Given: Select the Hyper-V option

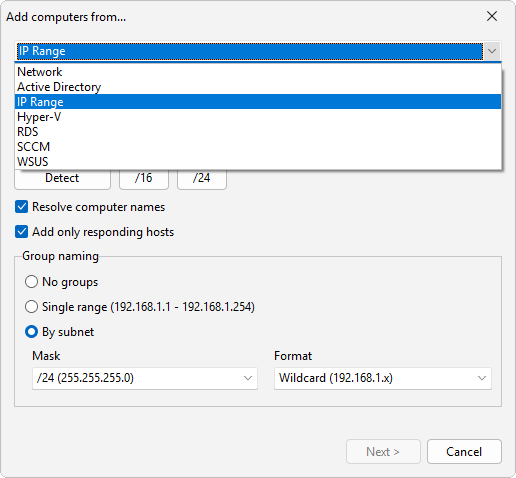Looking at the screenshot, I should [258, 117].
